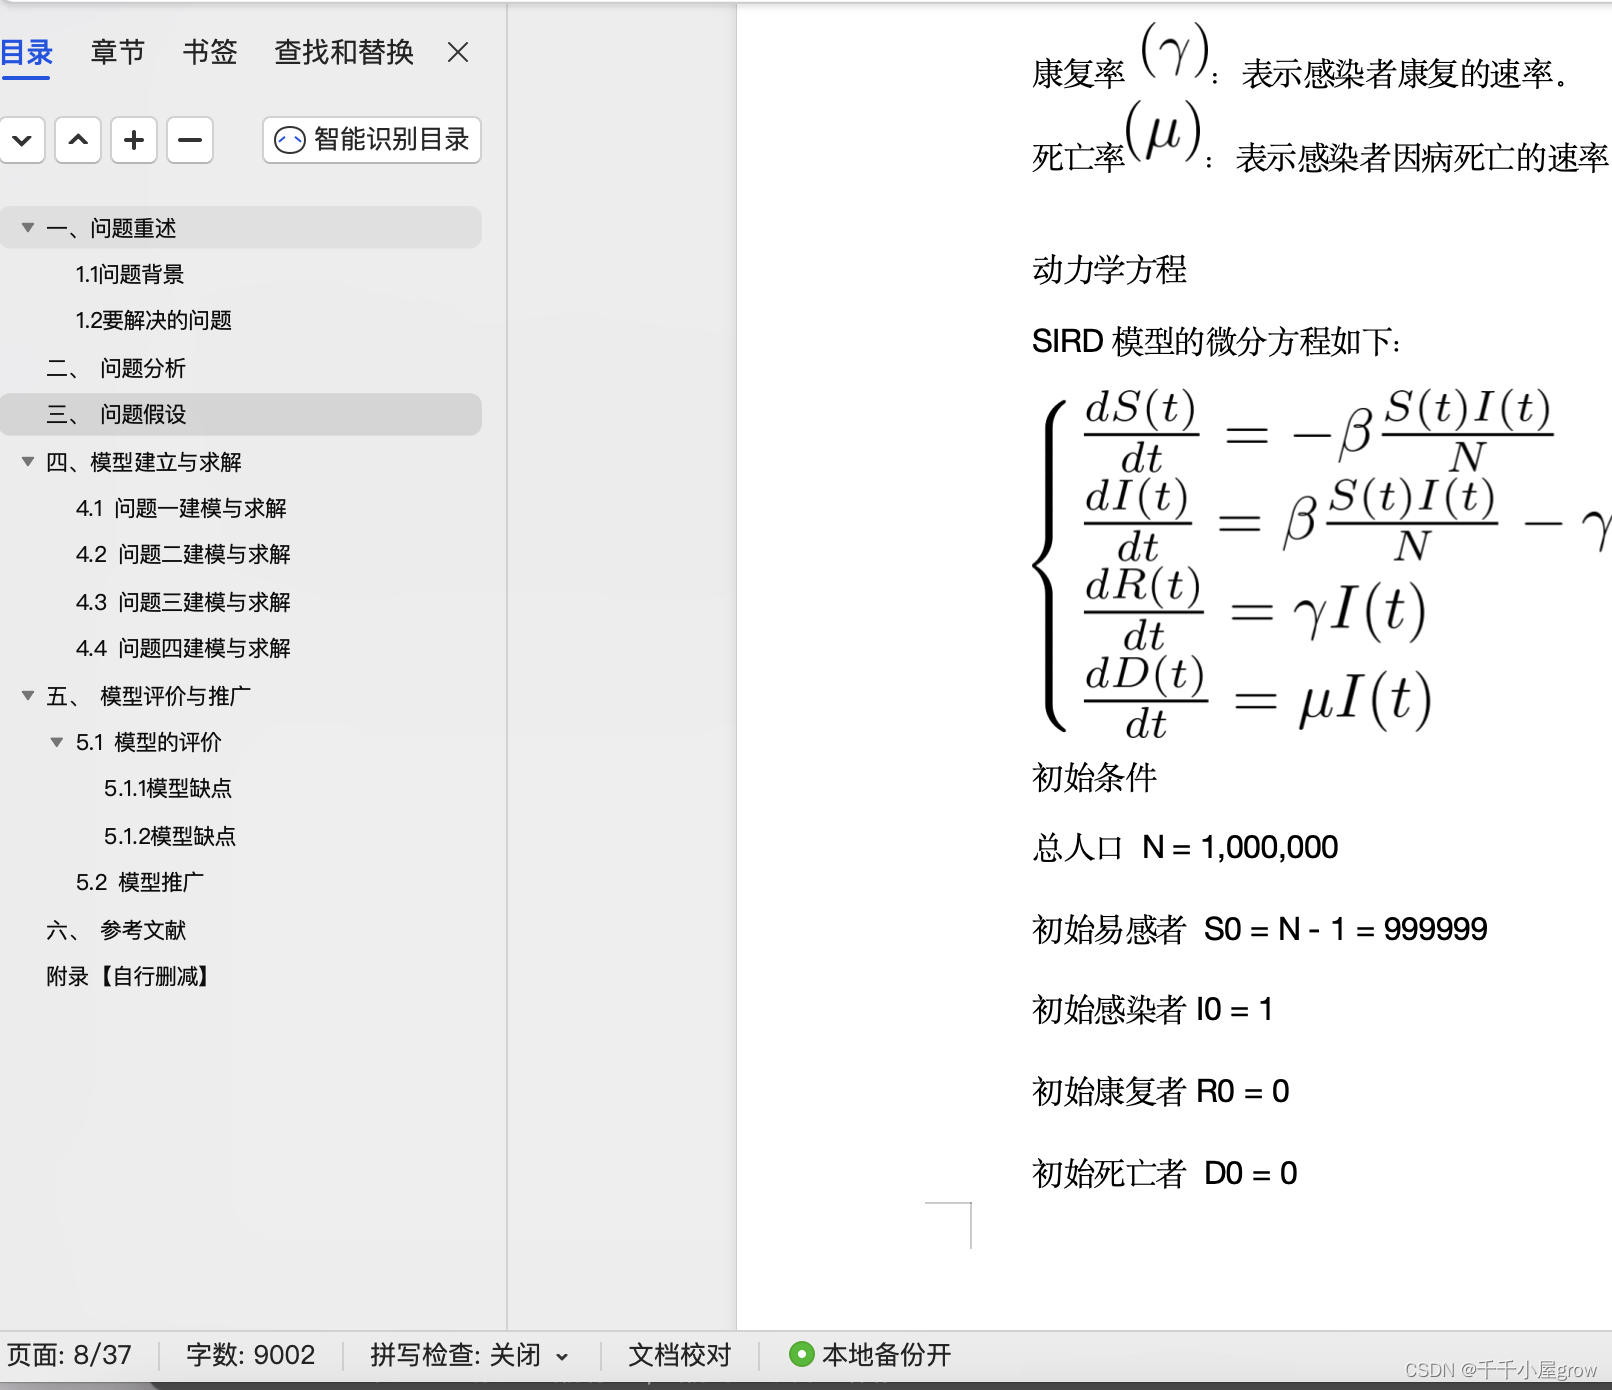Viewport: 1612px width, 1390px height.
Task: Jump to 附录【自行删减】 entry
Action: (x=128, y=976)
